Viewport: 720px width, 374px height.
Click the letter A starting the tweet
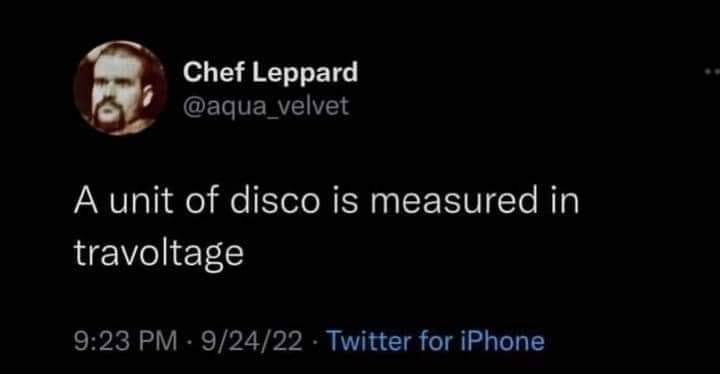click(86, 201)
